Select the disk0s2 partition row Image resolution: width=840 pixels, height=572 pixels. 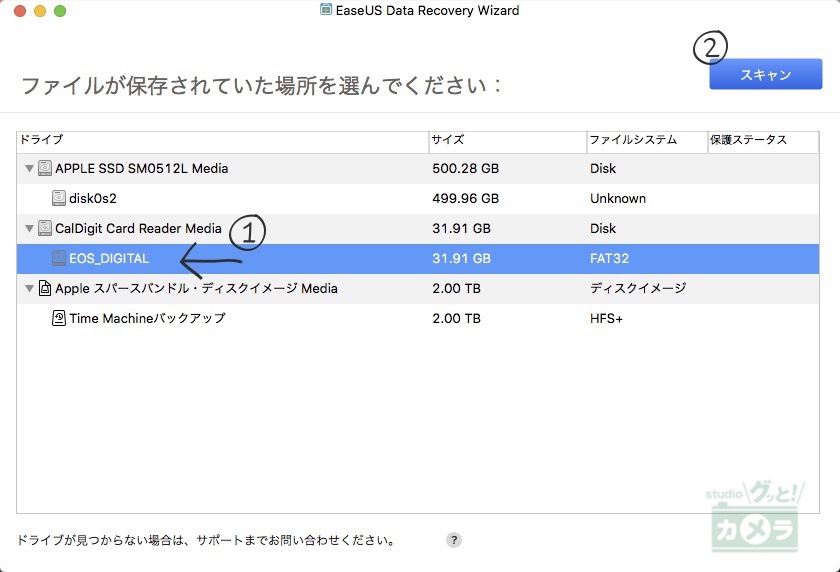pos(418,199)
